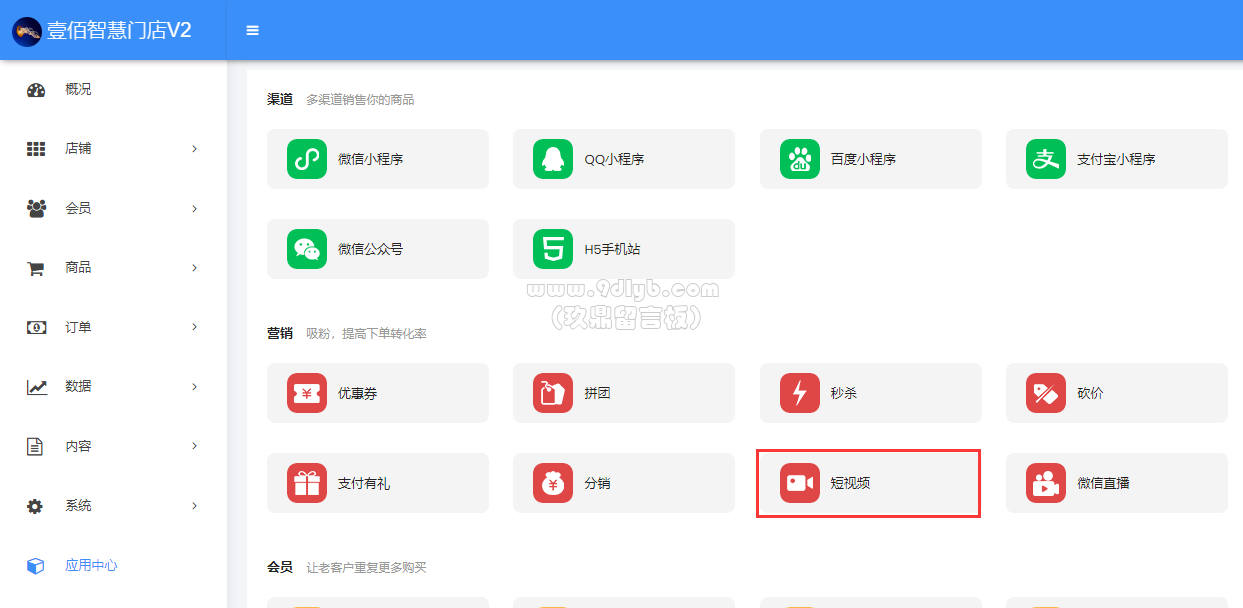Screen dimensions: 1243x608
Task: Click the 秒杀 lightning bolt icon
Action: (800, 393)
